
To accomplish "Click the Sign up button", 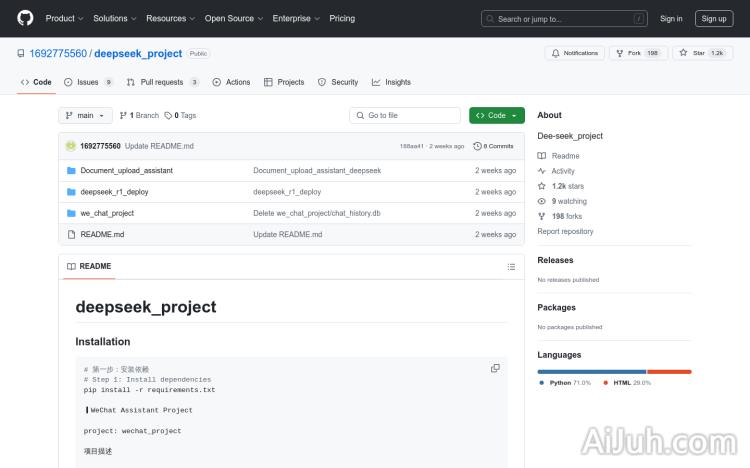I will click(714, 19).
